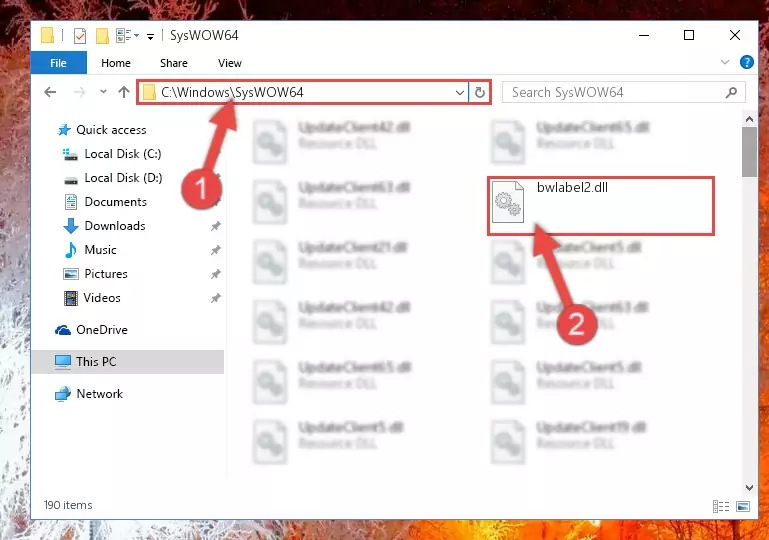Open the recent locations dropdown

(x=103, y=92)
